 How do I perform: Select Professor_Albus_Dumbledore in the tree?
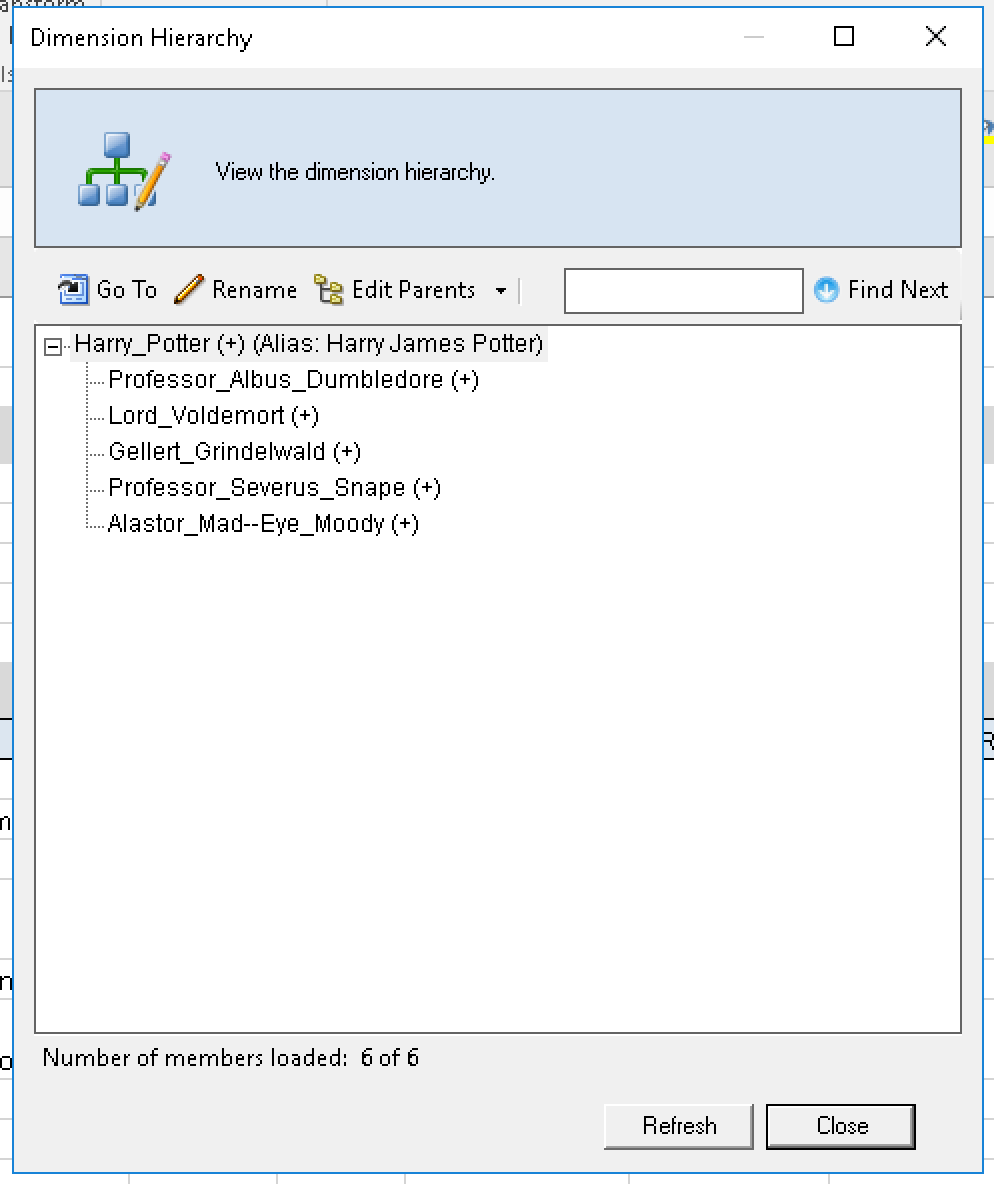[293, 380]
